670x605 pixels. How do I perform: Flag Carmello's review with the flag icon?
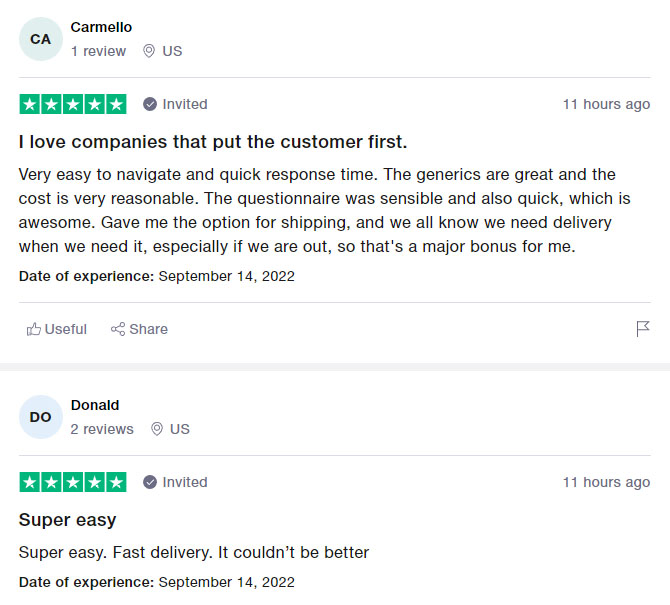coord(643,329)
